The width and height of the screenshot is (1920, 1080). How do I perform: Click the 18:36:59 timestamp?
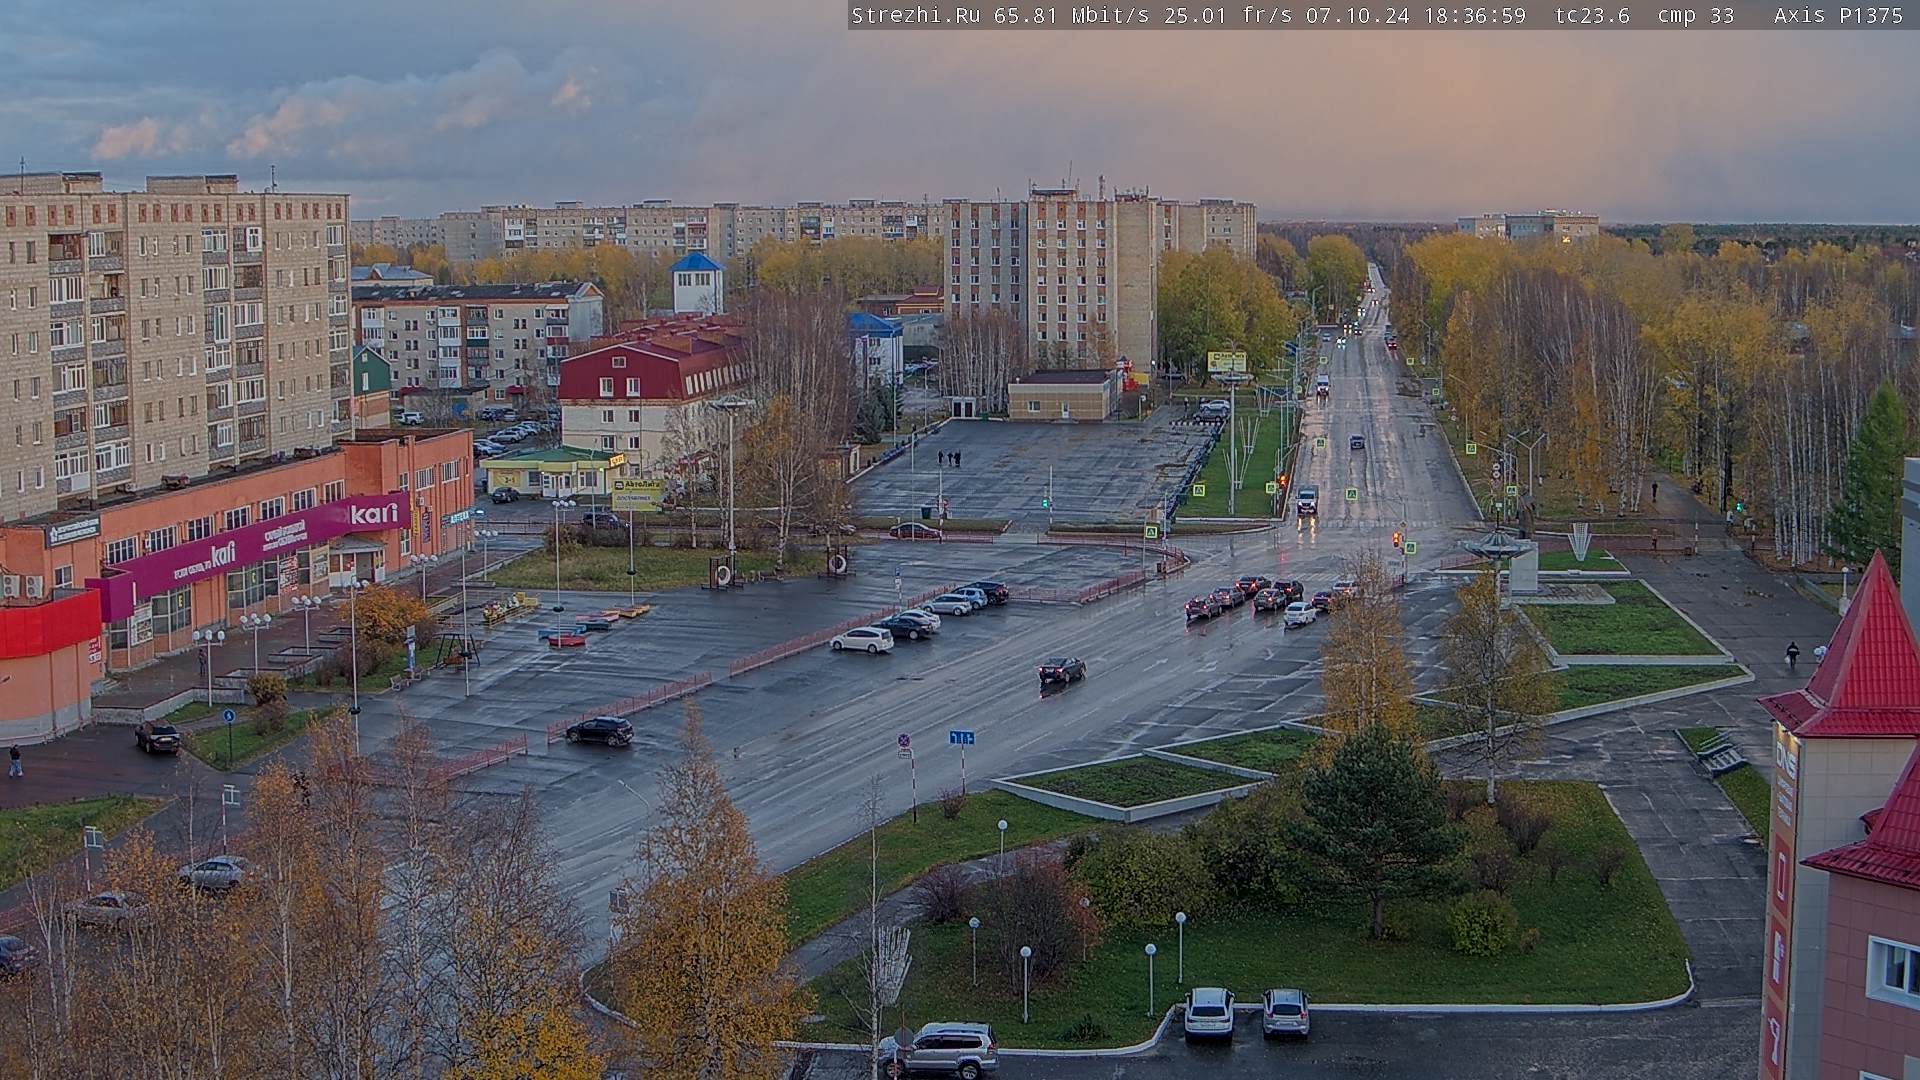(x=1477, y=15)
